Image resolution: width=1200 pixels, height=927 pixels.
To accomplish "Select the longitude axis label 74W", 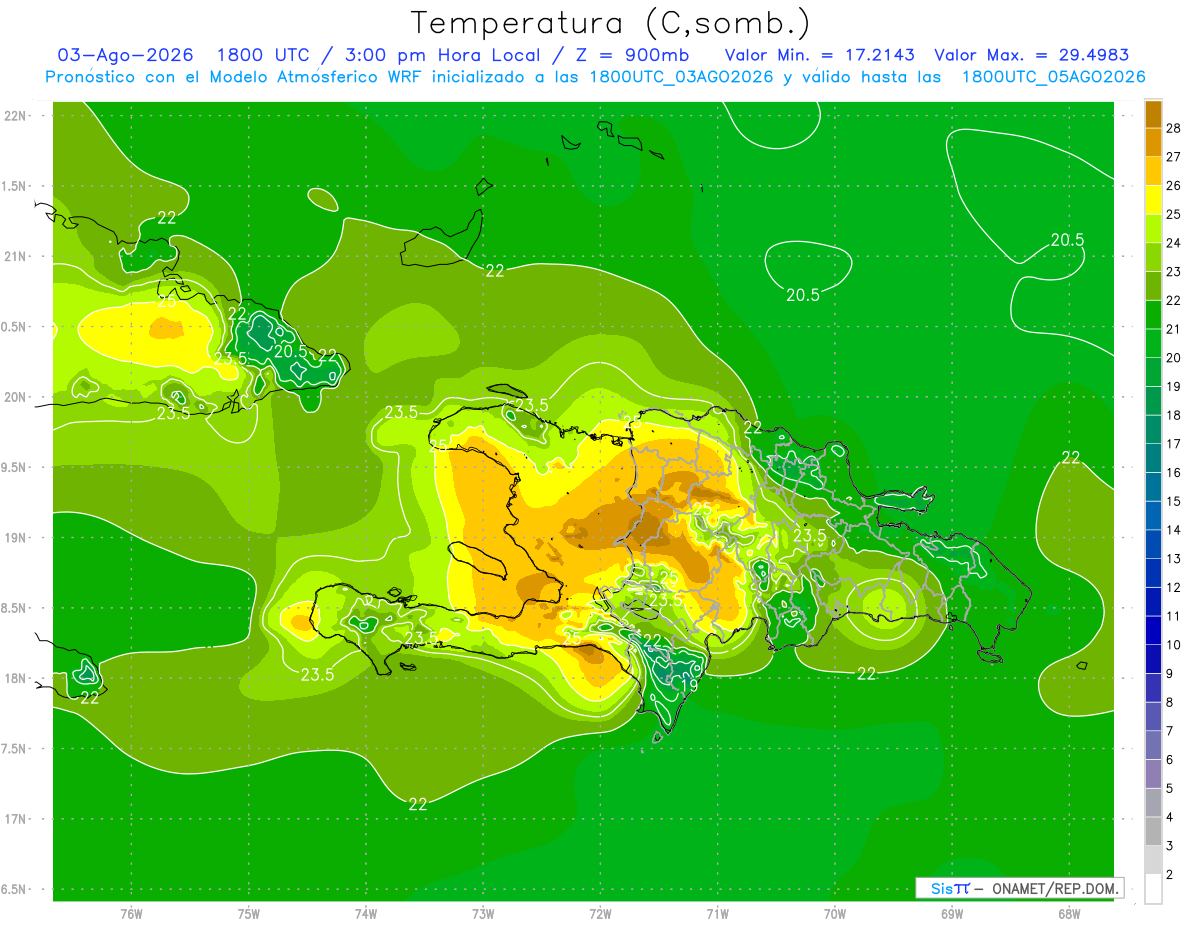I will (366, 912).
